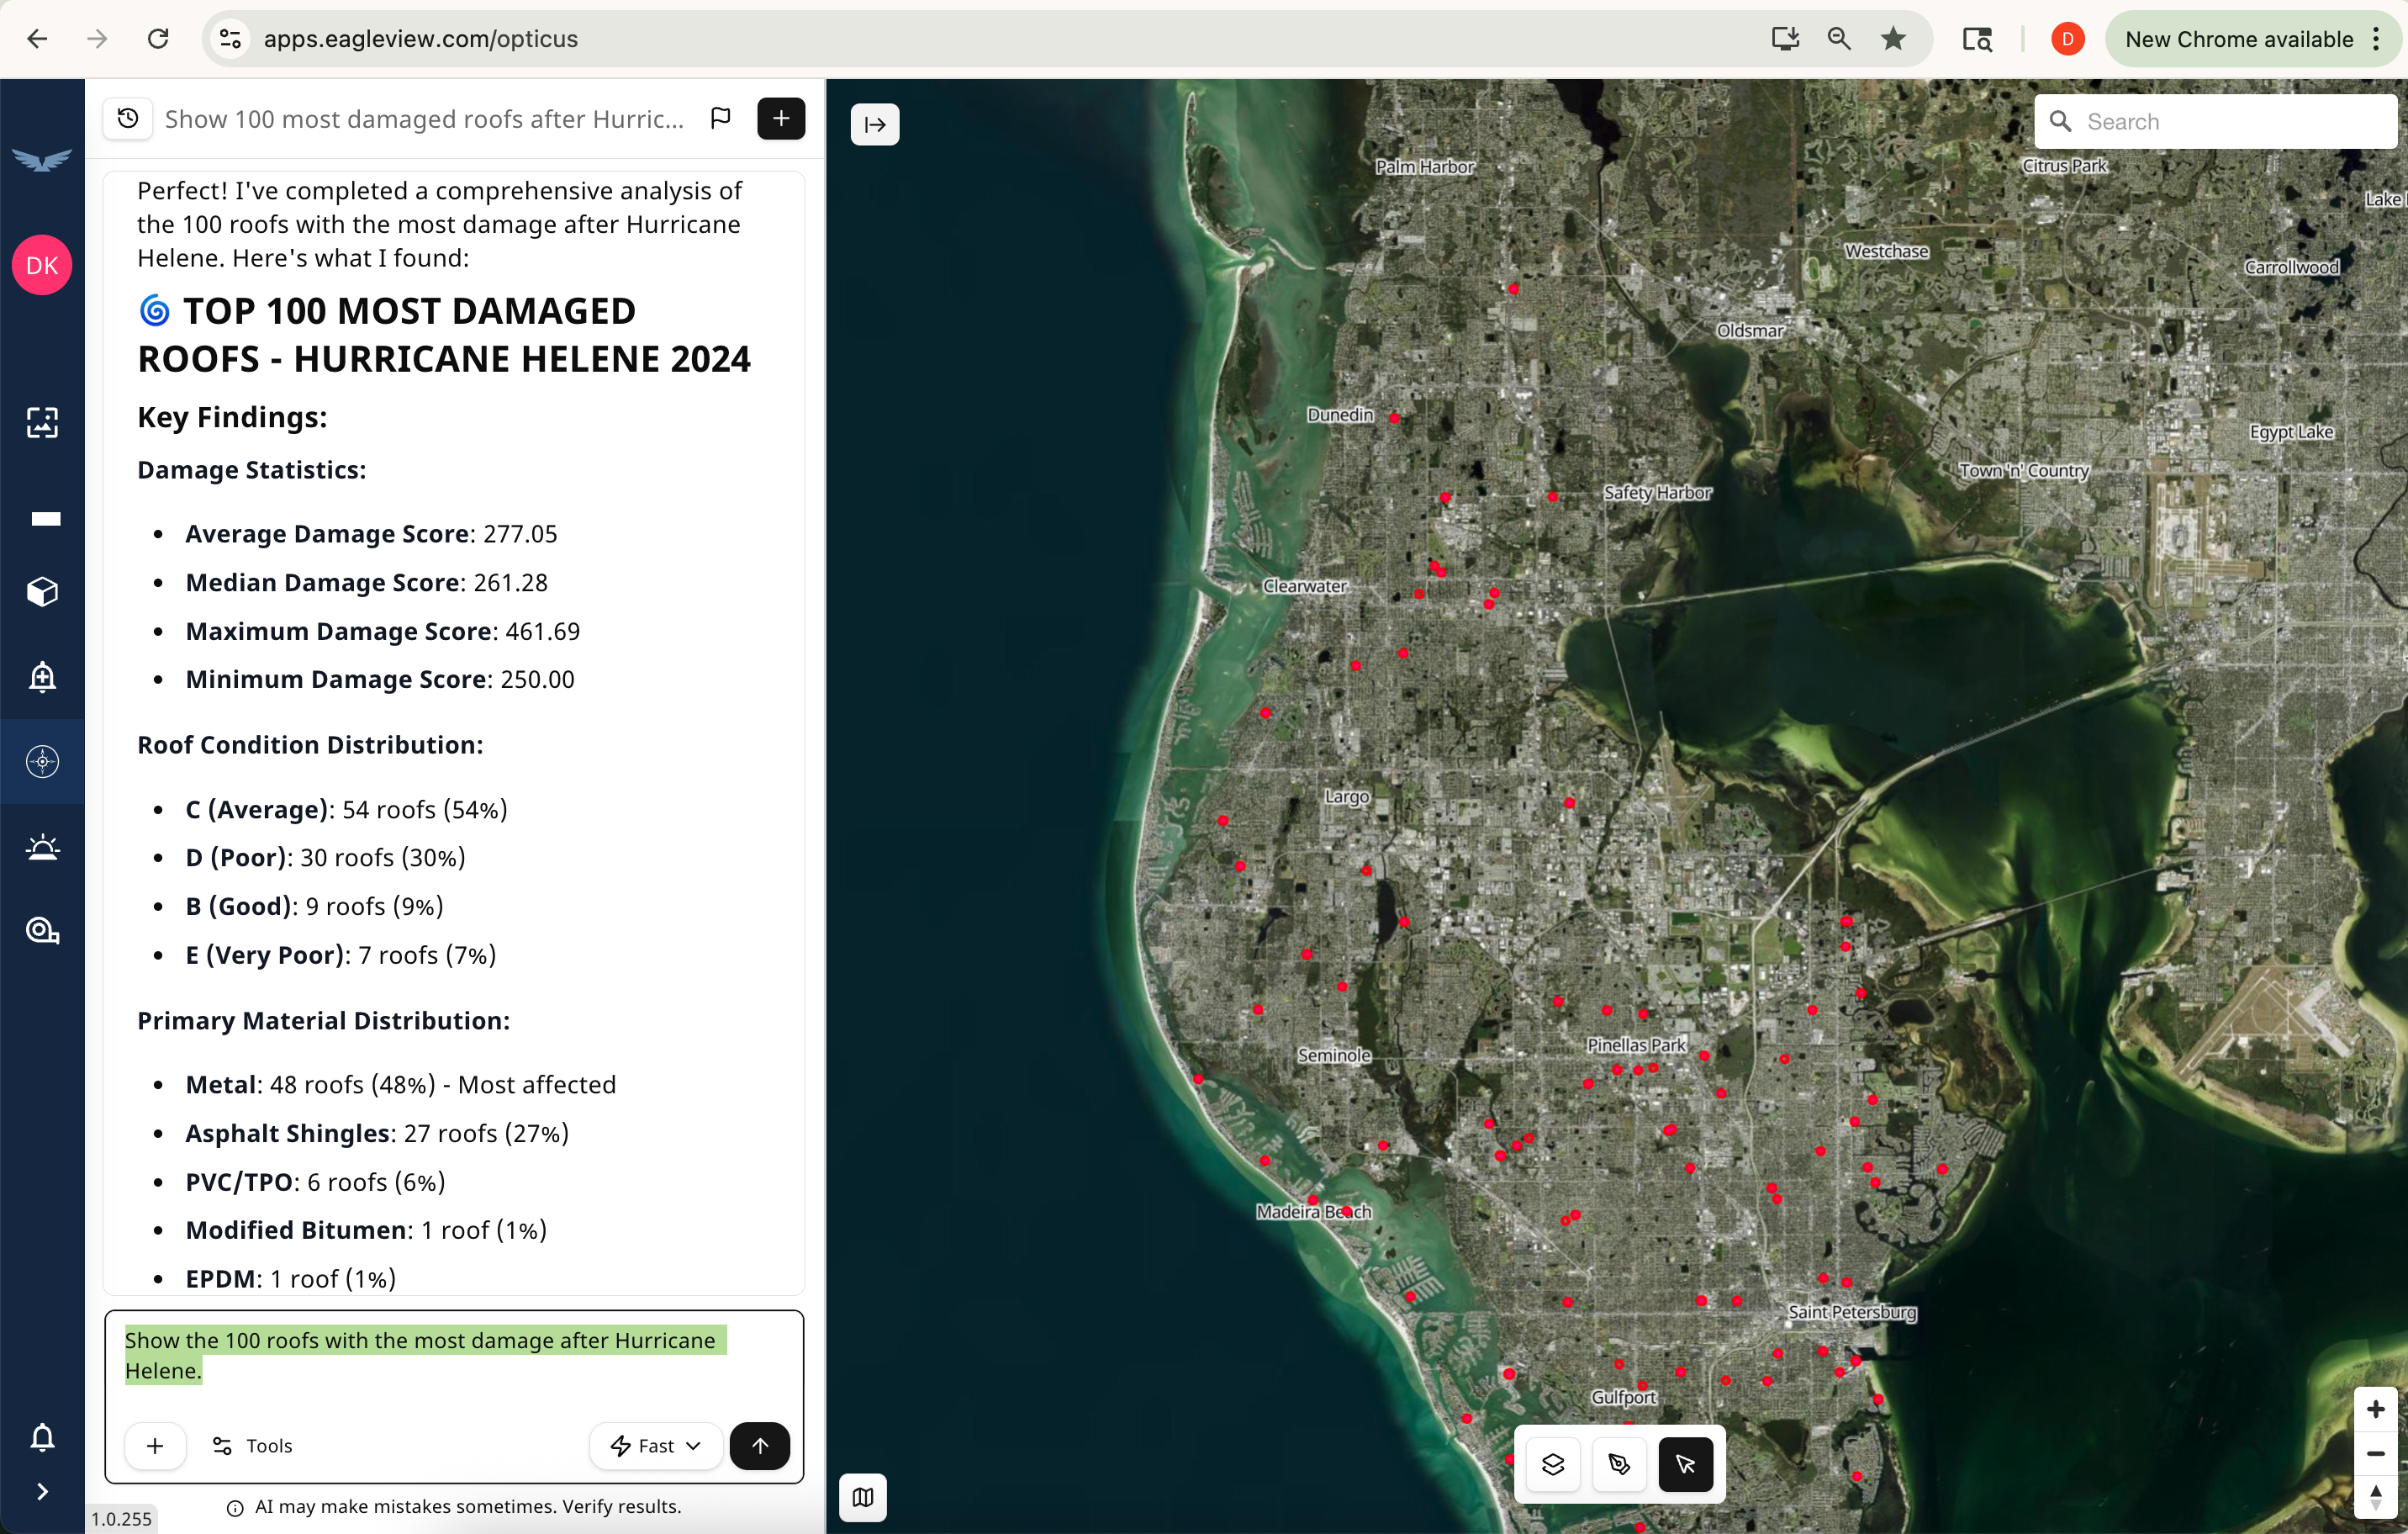Activate the pointer selection tool
The height and width of the screenshot is (1534, 2408).
pyautogui.click(x=1685, y=1465)
